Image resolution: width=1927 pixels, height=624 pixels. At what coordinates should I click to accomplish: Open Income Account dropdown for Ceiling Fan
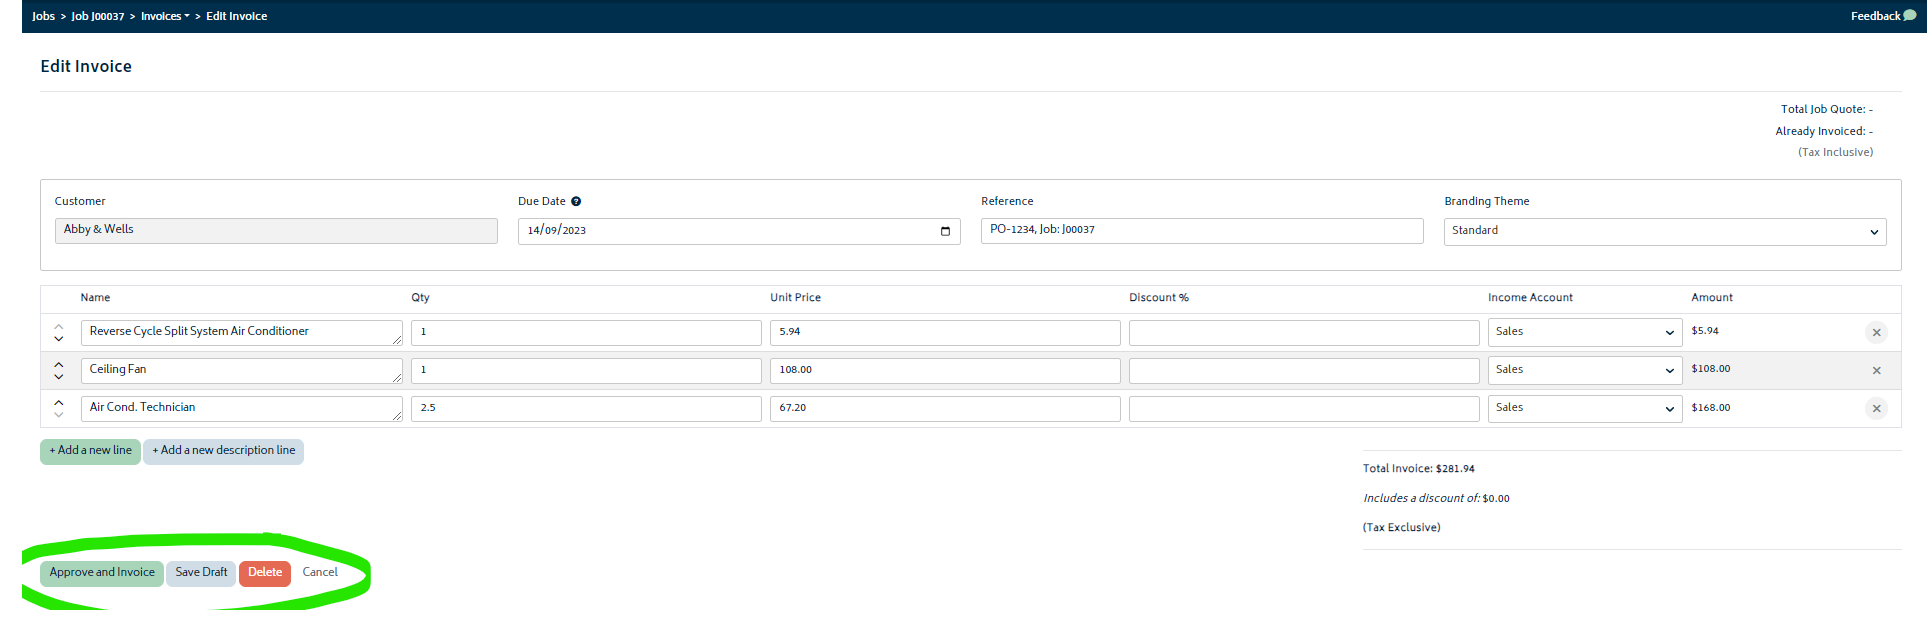coord(1584,370)
